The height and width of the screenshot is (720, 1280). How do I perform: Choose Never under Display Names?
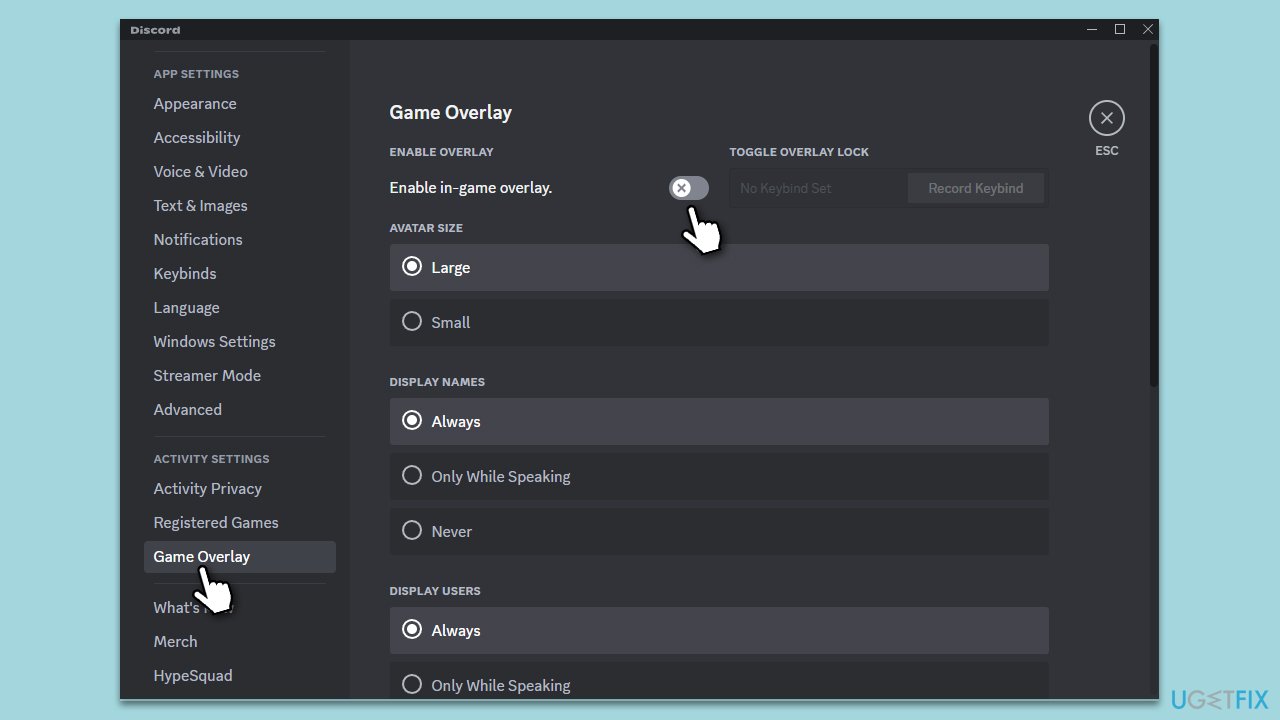(x=719, y=531)
